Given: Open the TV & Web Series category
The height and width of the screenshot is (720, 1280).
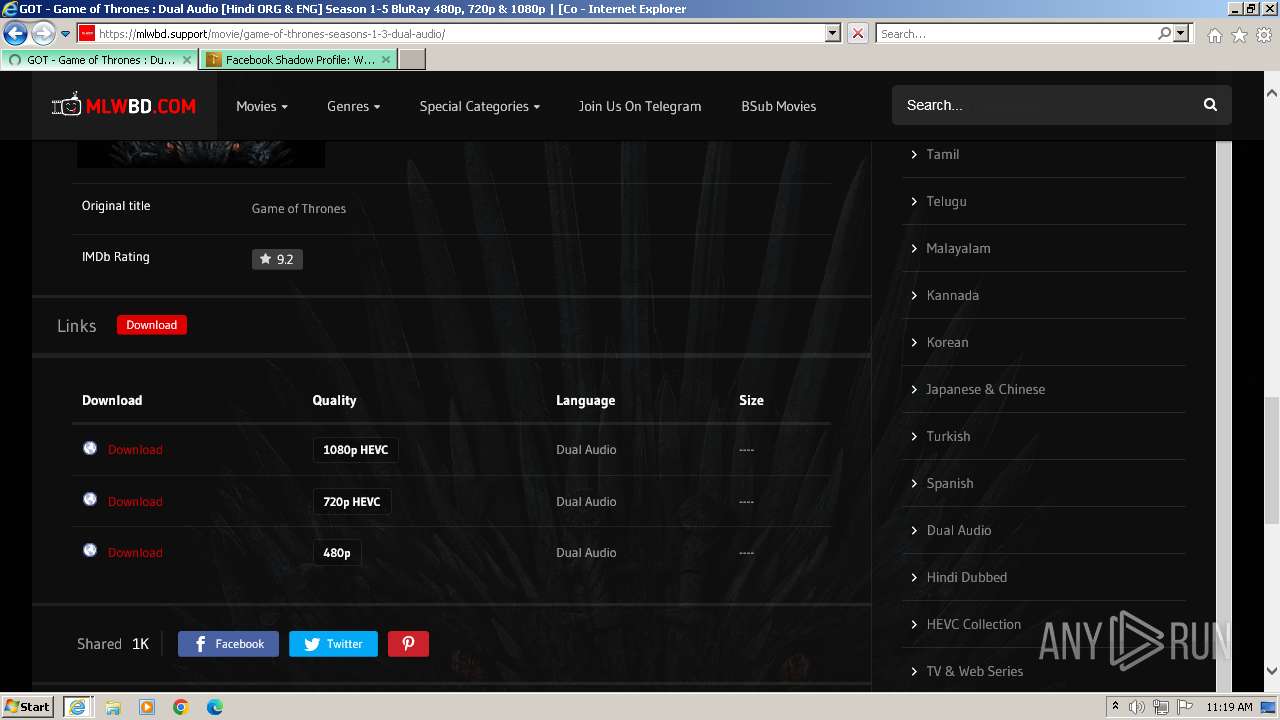Looking at the screenshot, I should click(x=974, y=671).
